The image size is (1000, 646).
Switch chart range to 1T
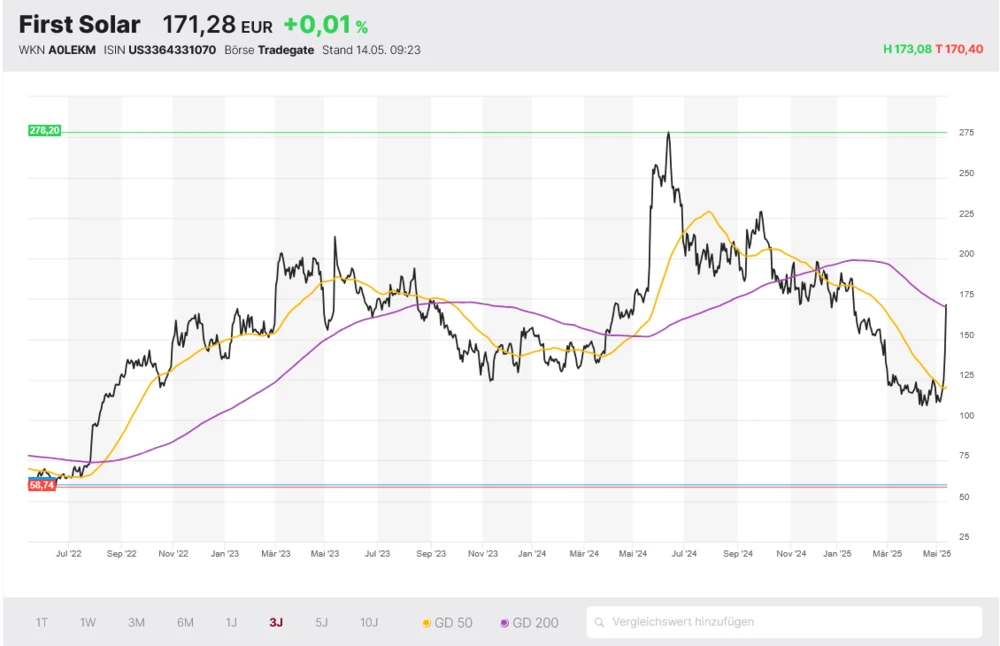click(42, 623)
